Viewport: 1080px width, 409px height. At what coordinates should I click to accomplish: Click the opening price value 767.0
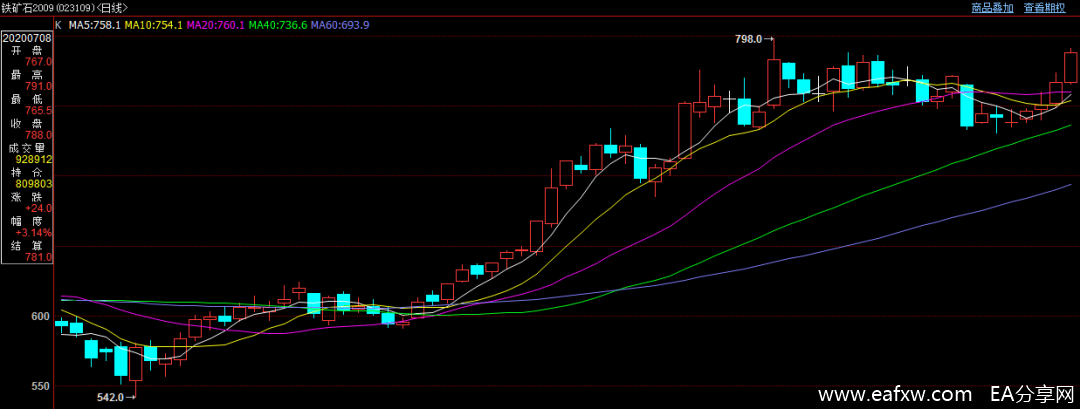[x=39, y=62]
